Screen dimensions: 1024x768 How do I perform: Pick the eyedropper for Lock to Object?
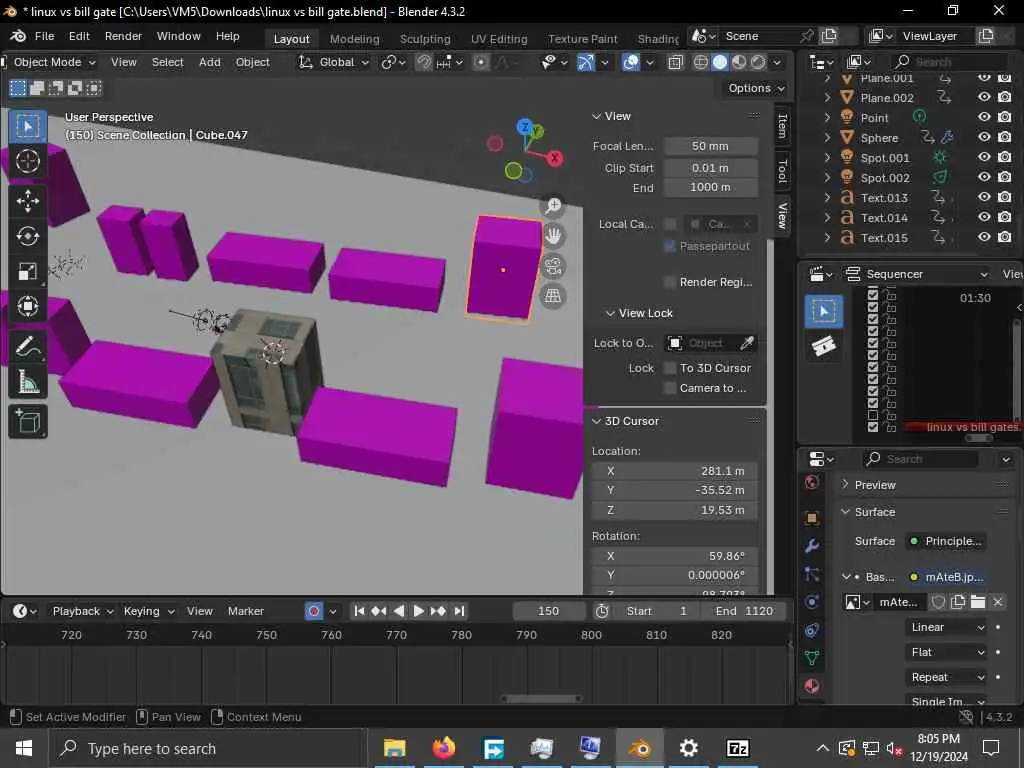coord(747,343)
